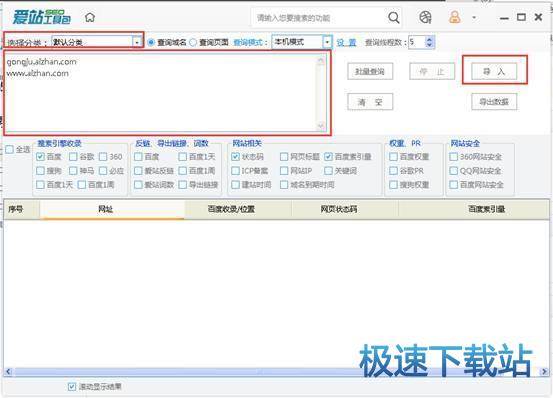Enable the 360网站安全 checkbox
This screenshot has height=398, width=553.
tap(454, 157)
